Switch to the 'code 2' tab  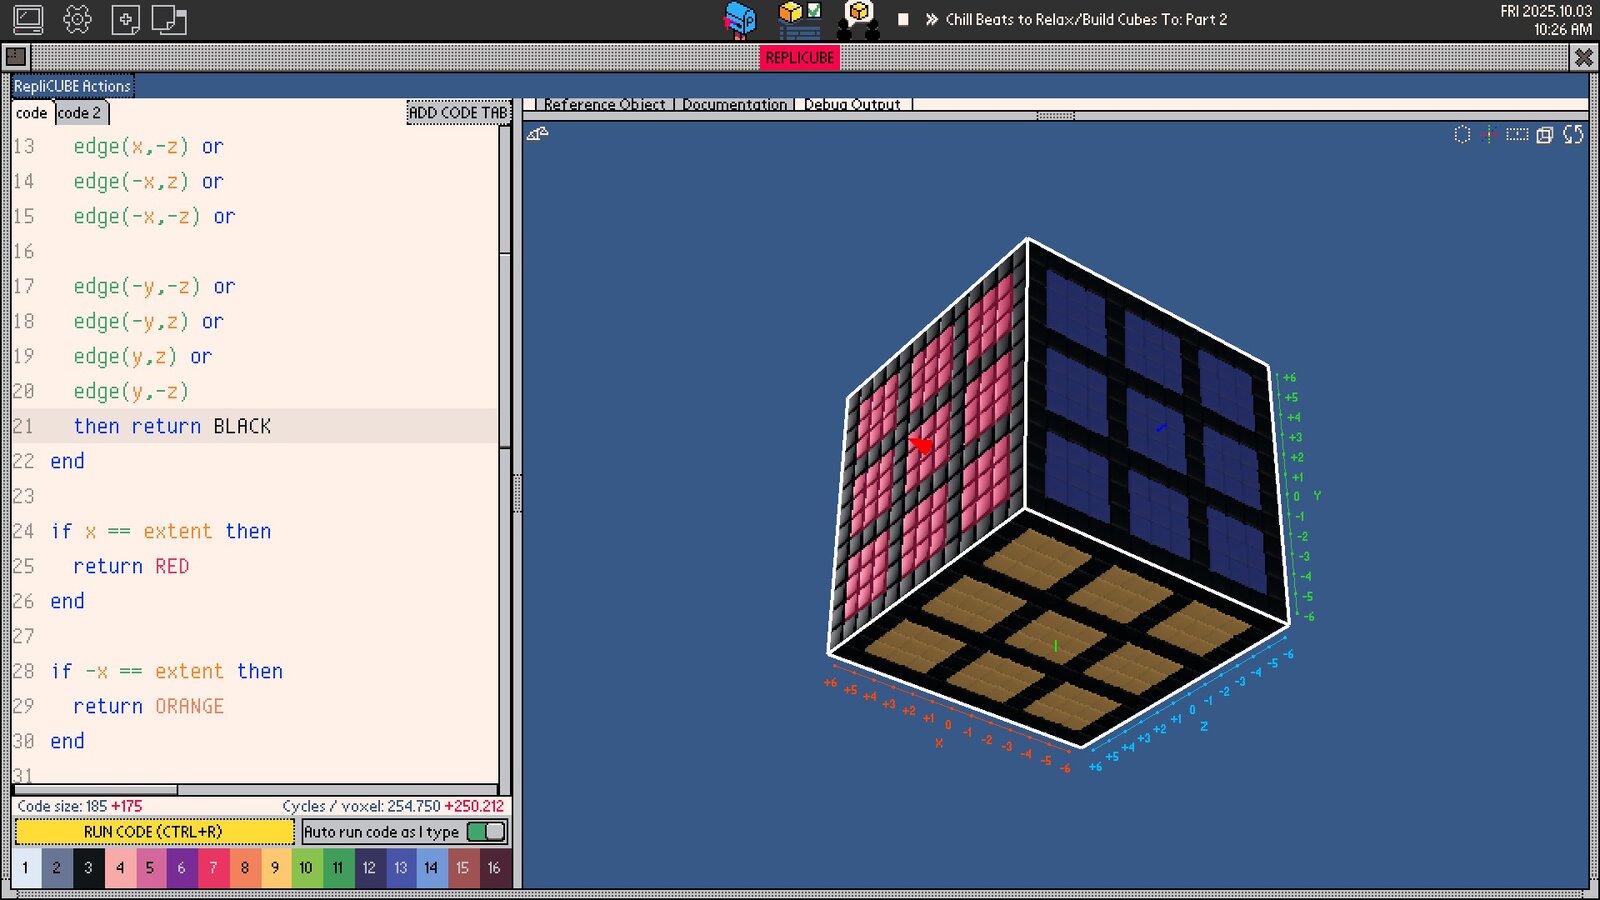tap(79, 113)
